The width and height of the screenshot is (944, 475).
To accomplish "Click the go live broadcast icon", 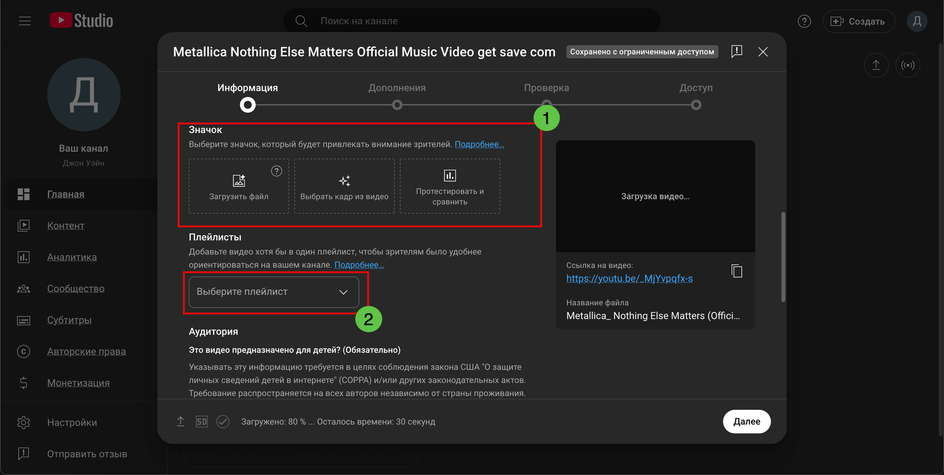I will 908,65.
